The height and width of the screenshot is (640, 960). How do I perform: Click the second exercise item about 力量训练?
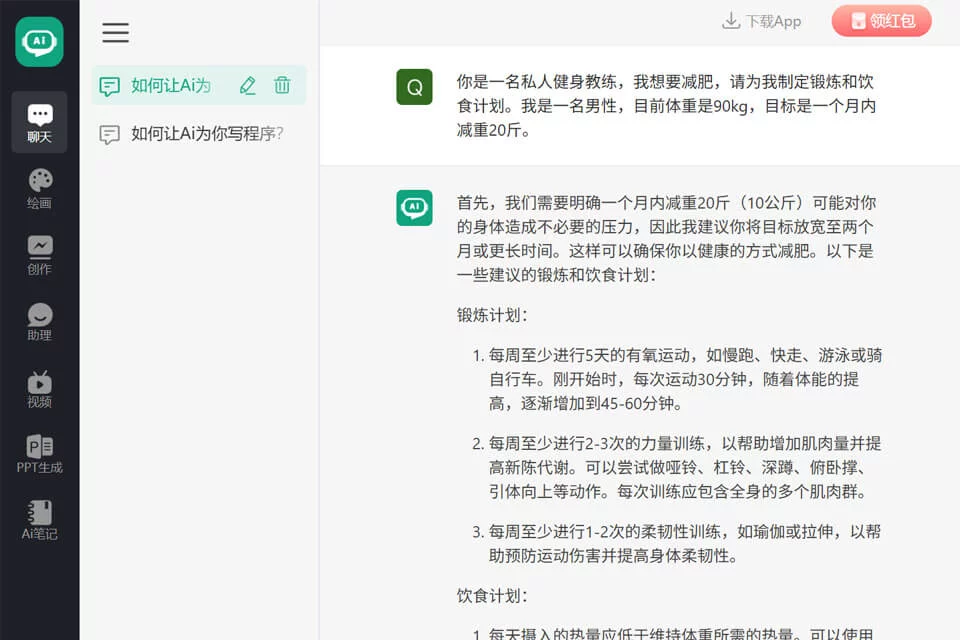677,467
